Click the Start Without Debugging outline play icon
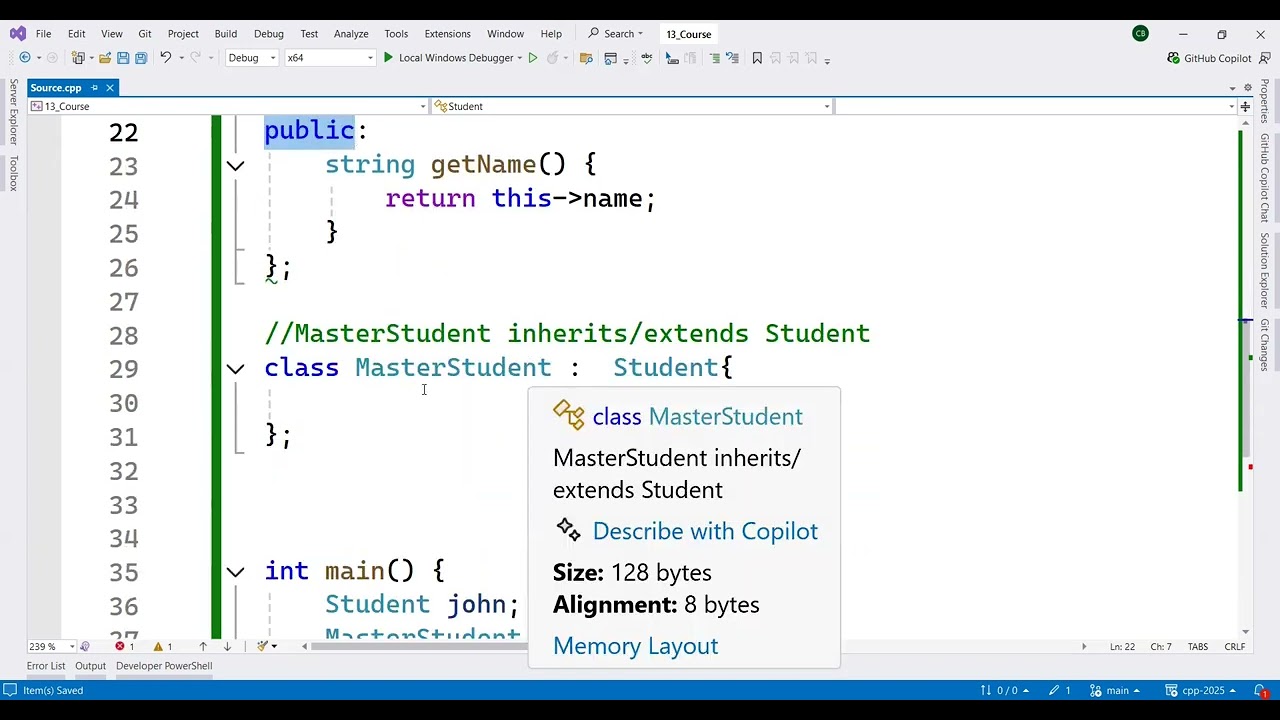Image resolution: width=1280 pixels, height=720 pixels. coord(532,58)
